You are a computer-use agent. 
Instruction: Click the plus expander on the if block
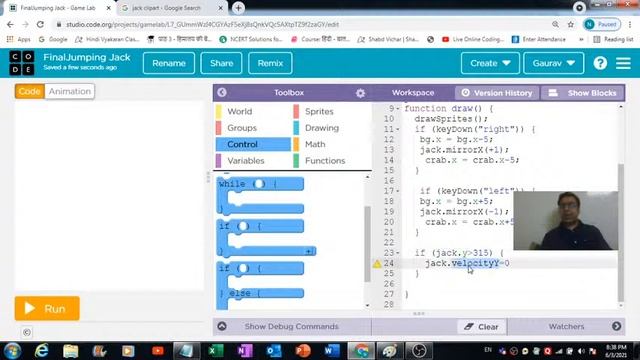point(310,251)
